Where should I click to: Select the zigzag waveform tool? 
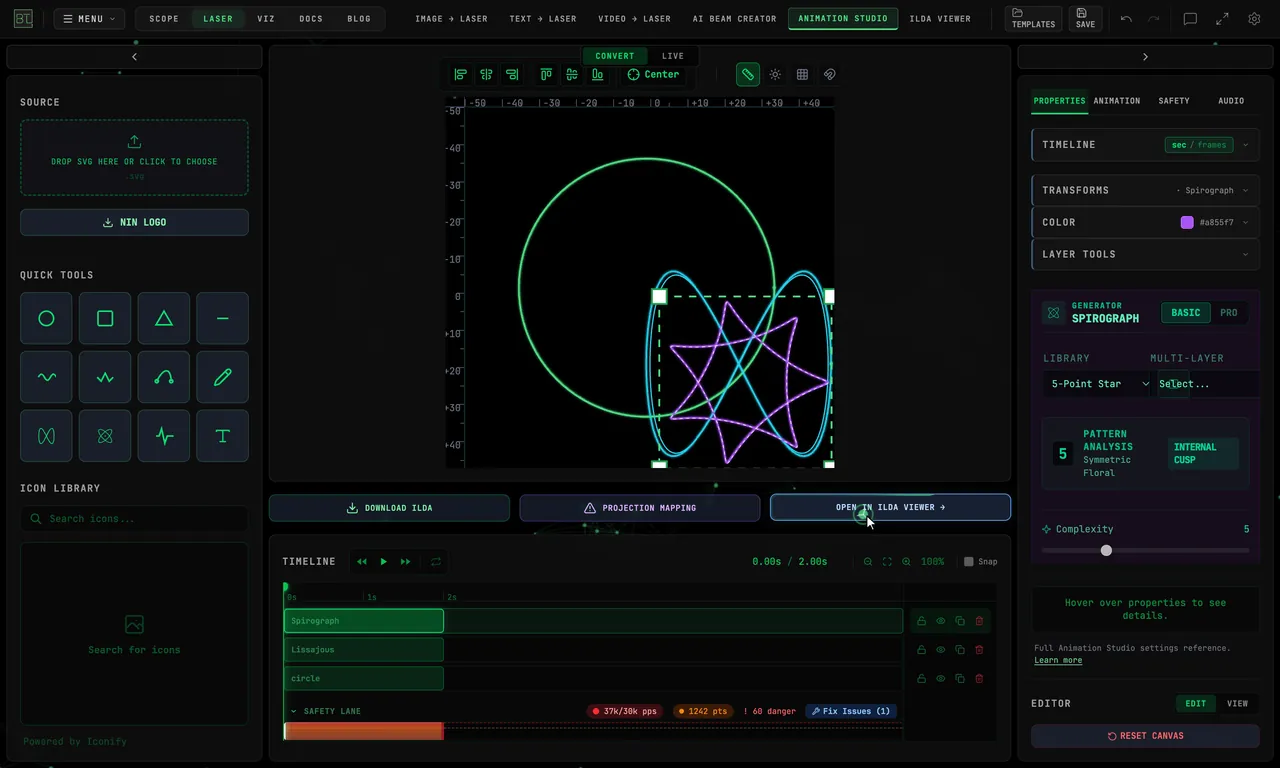(105, 378)
